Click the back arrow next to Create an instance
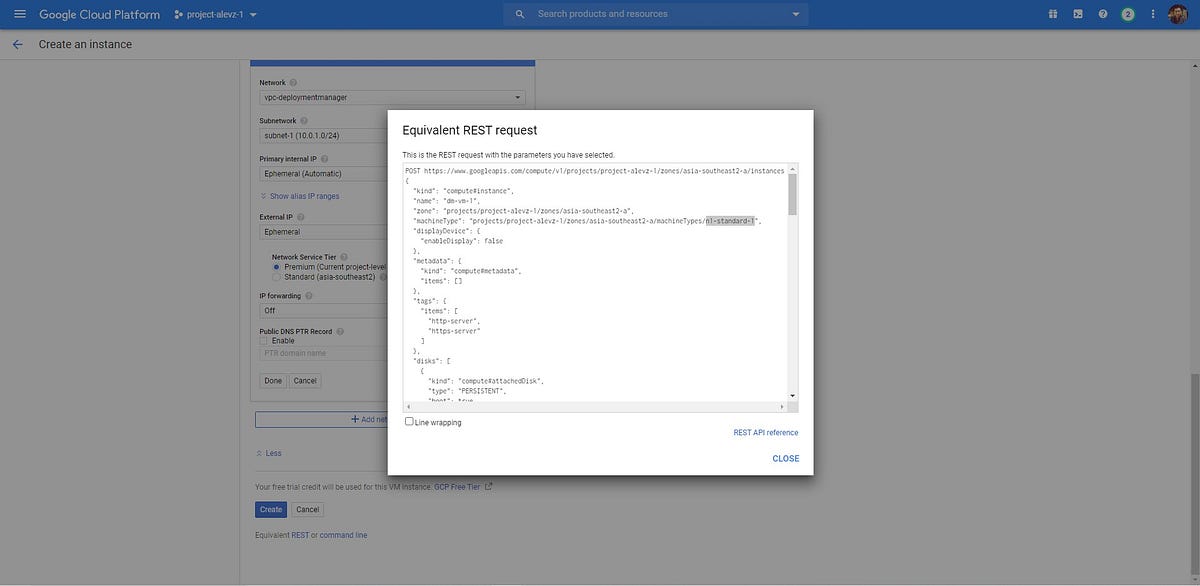1200x586 pixels. [18, 43]
